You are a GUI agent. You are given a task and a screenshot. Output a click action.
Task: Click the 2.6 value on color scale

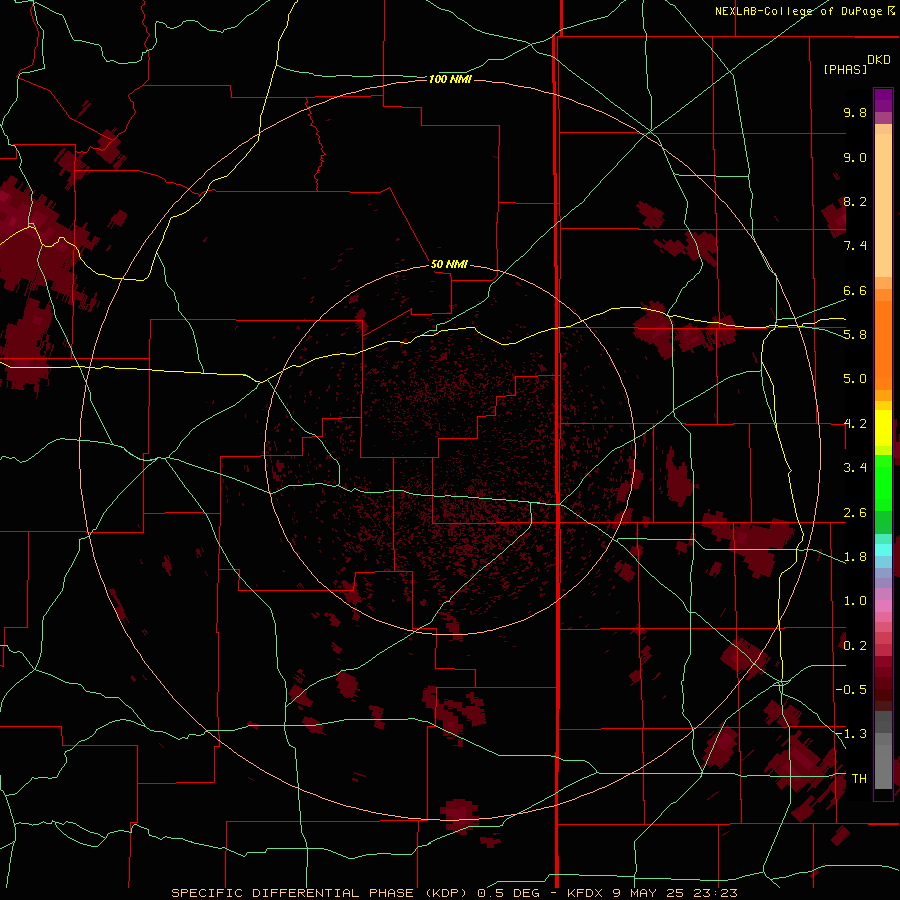click(855, 513)
